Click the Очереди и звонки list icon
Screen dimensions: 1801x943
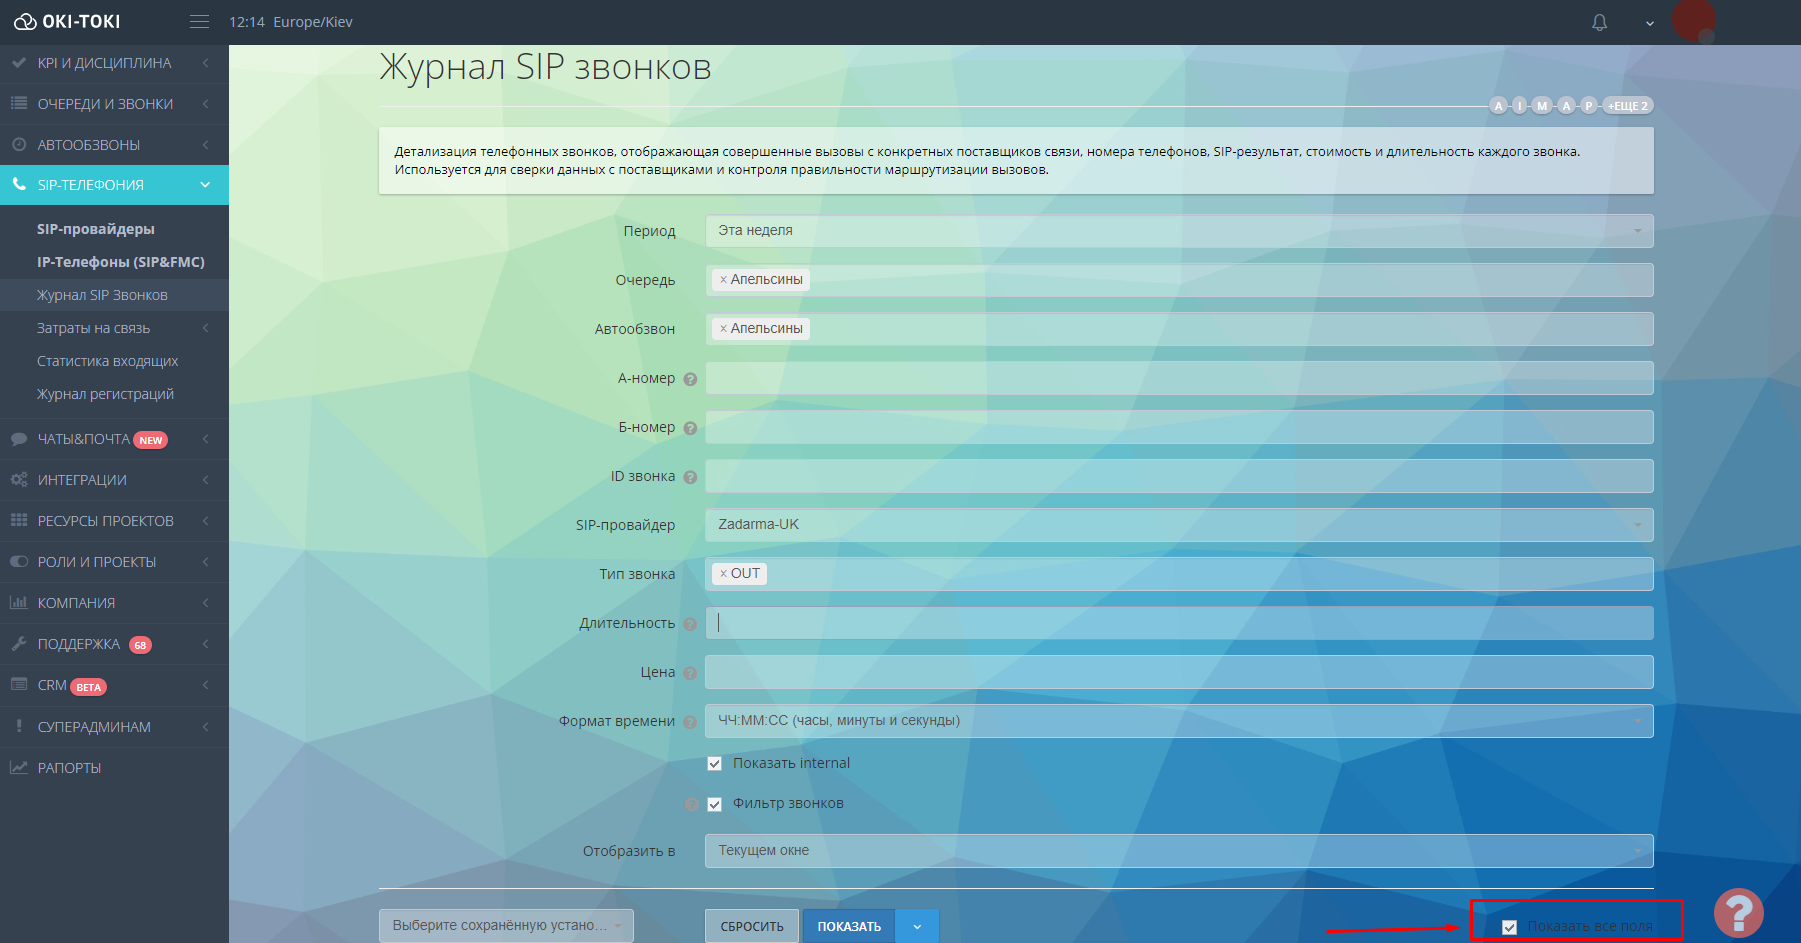coord(19,104)
